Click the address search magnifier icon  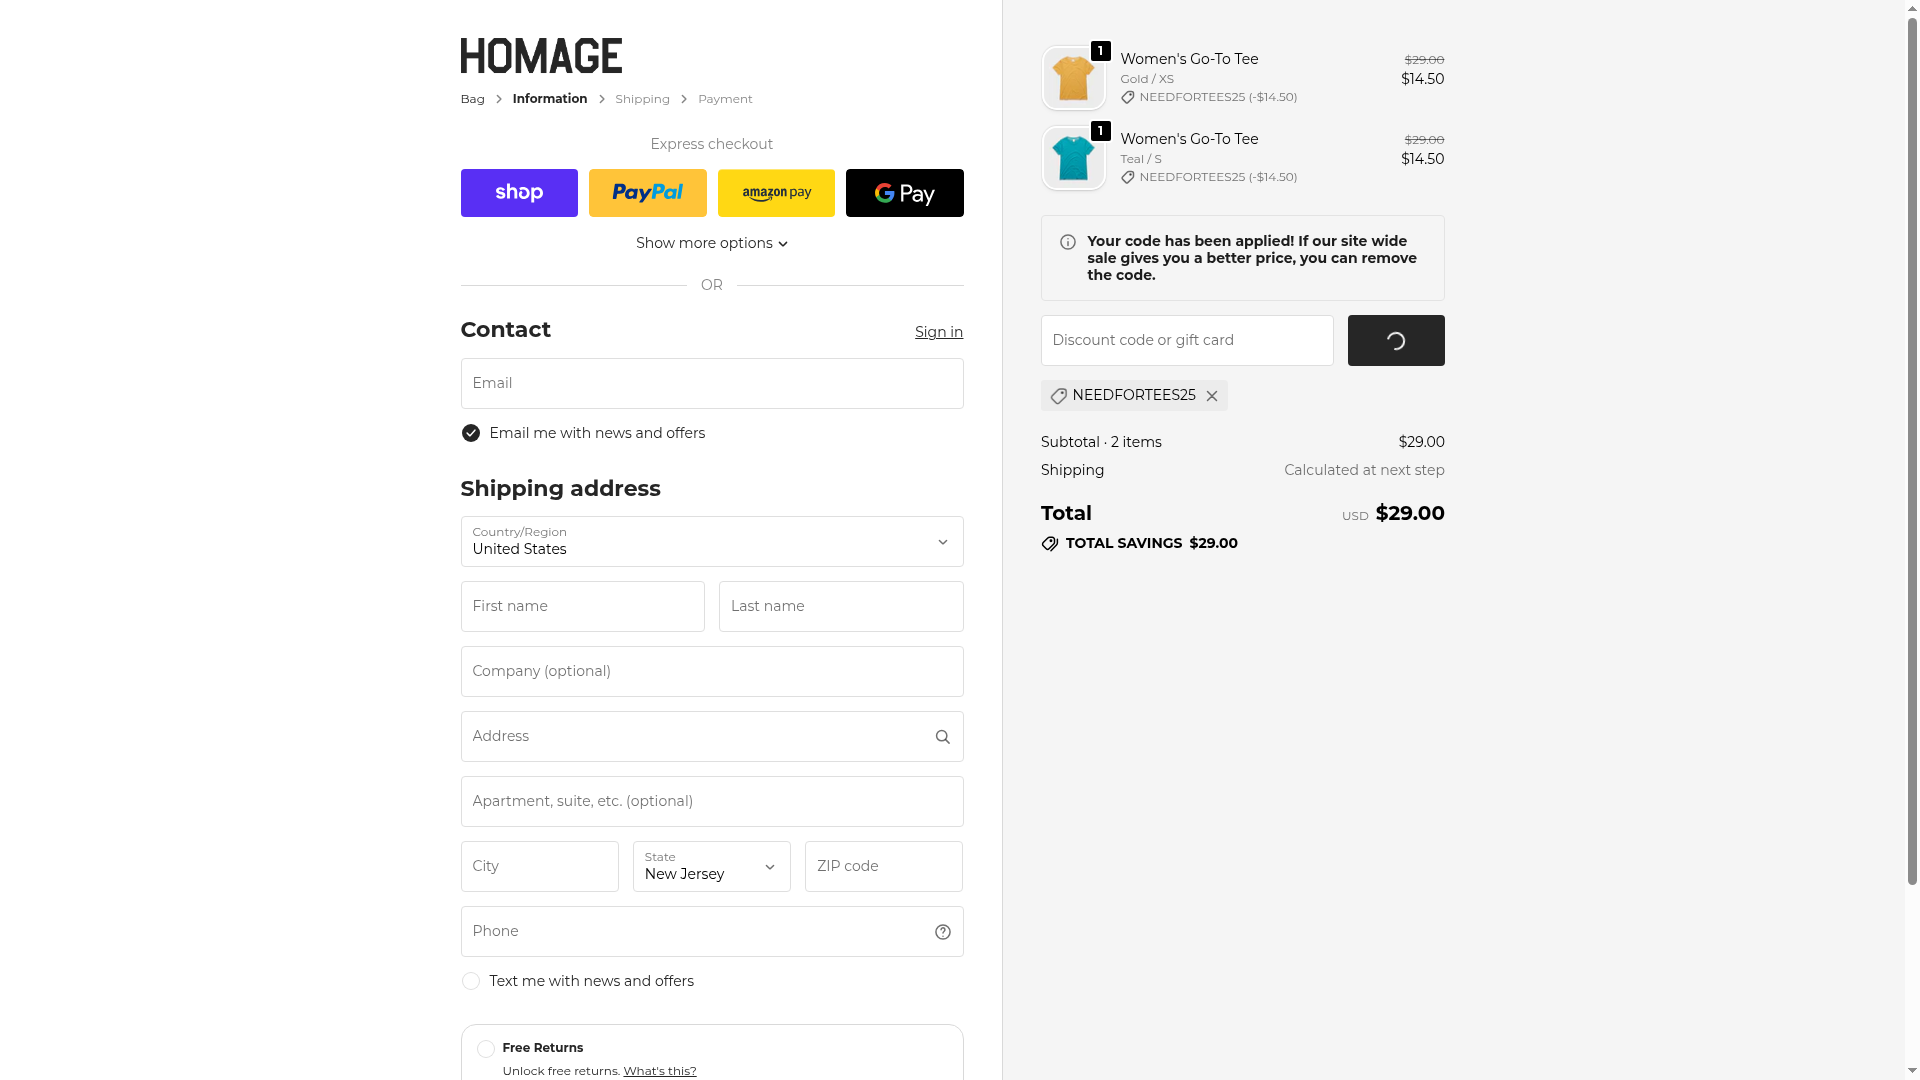(942, 737)
